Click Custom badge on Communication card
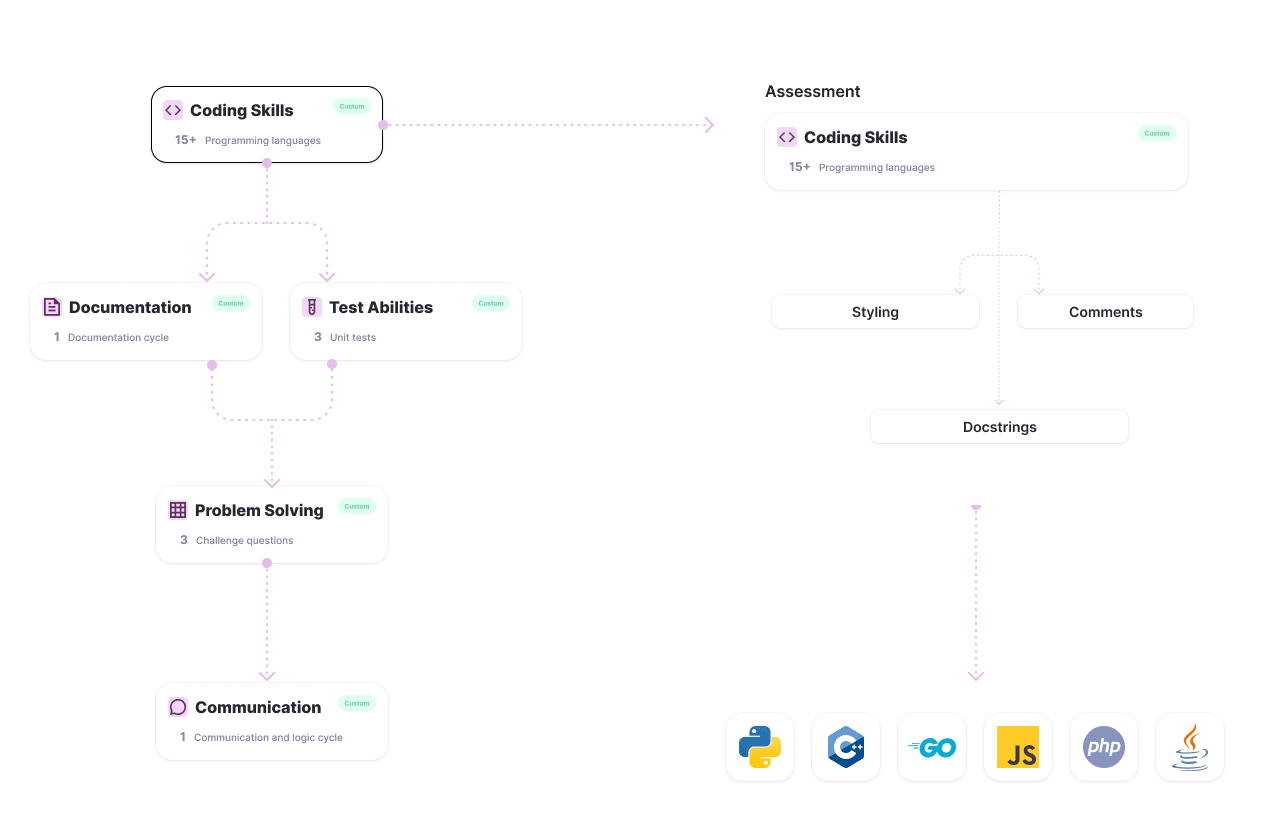Screen dimensions: 1276x831 [x=357, y=703]
